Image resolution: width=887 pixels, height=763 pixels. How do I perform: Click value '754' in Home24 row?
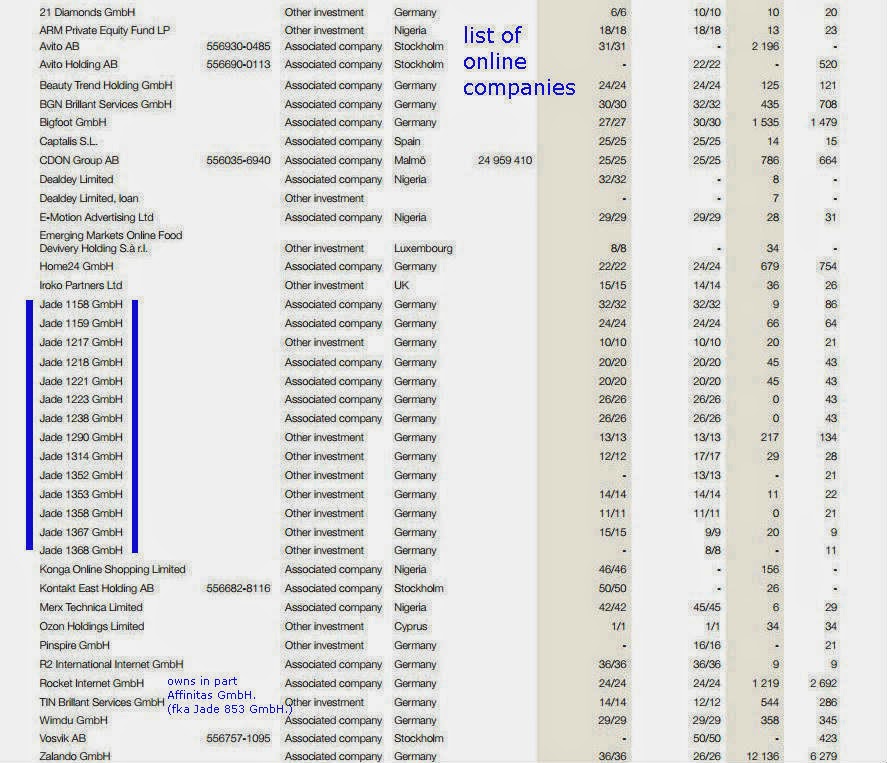[828, 266]
